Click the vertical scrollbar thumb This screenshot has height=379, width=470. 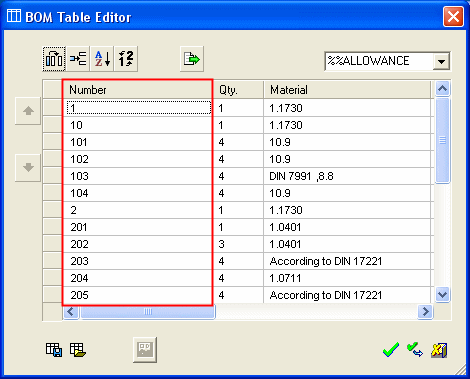point(443,140)
